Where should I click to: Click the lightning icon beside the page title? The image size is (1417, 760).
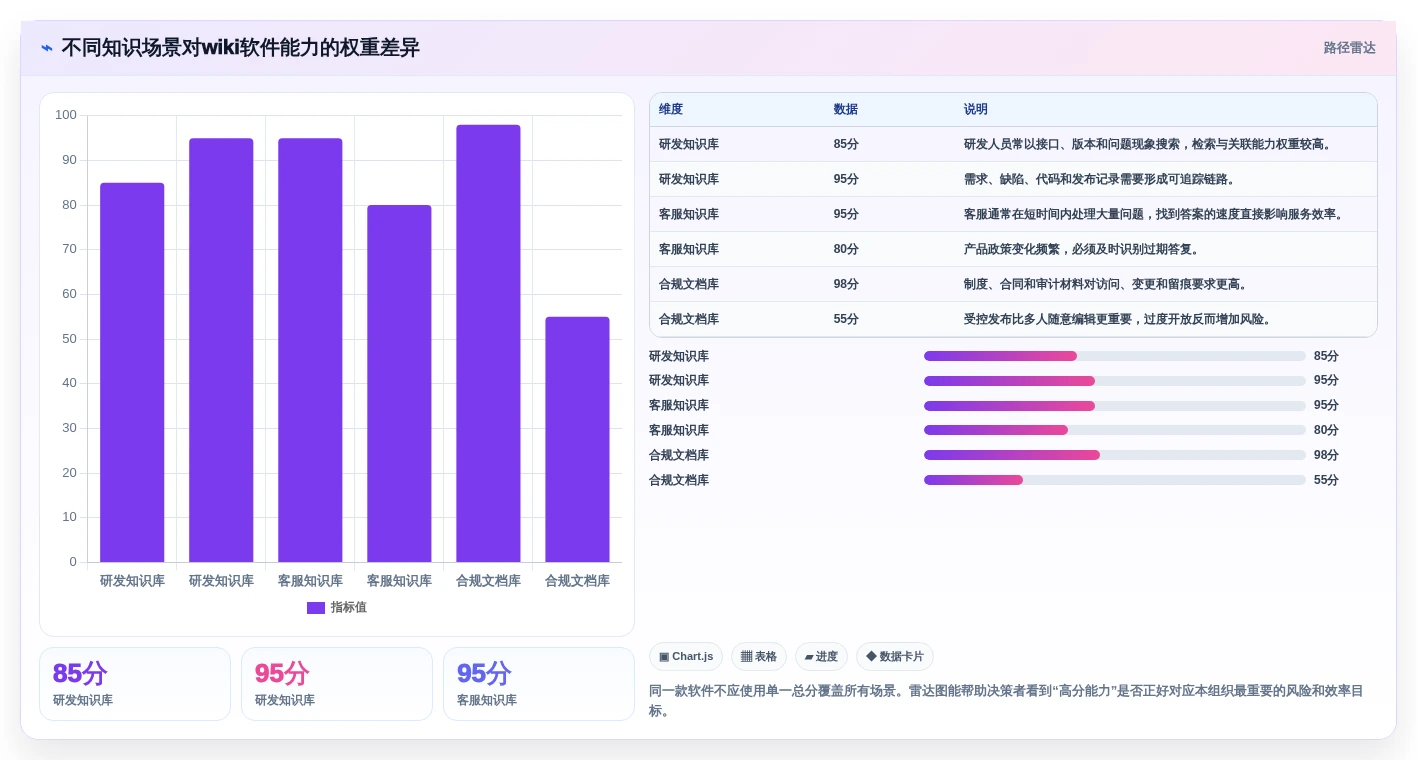[47, 48]
